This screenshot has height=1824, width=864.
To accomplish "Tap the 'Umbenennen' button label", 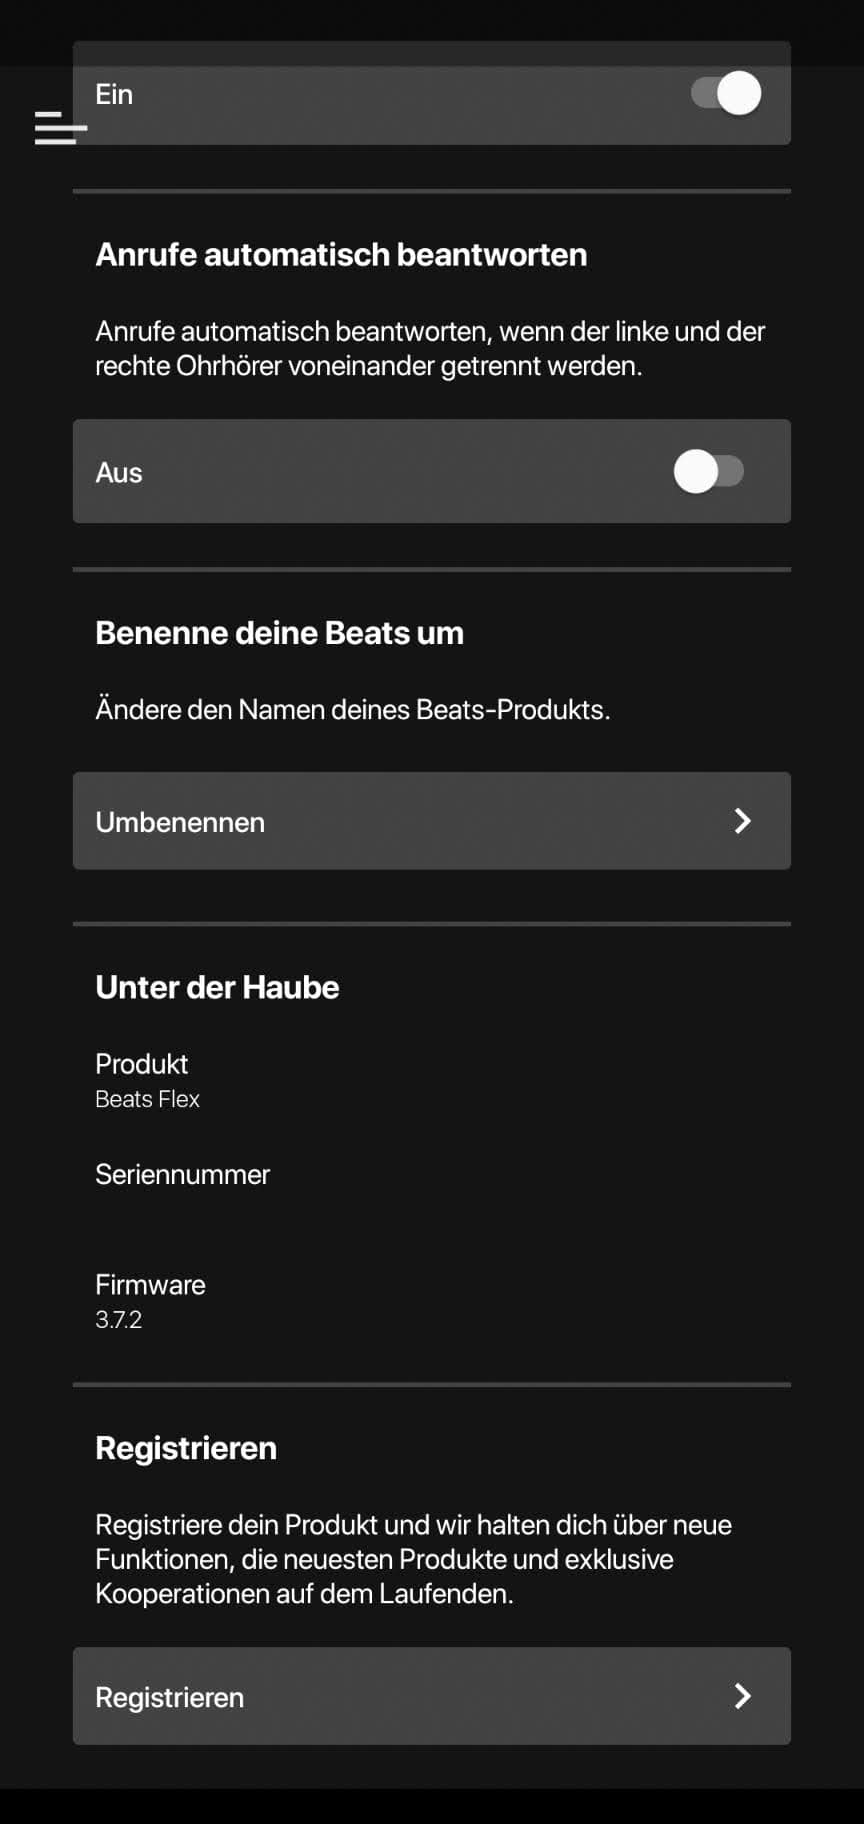I will click(180, 822).
